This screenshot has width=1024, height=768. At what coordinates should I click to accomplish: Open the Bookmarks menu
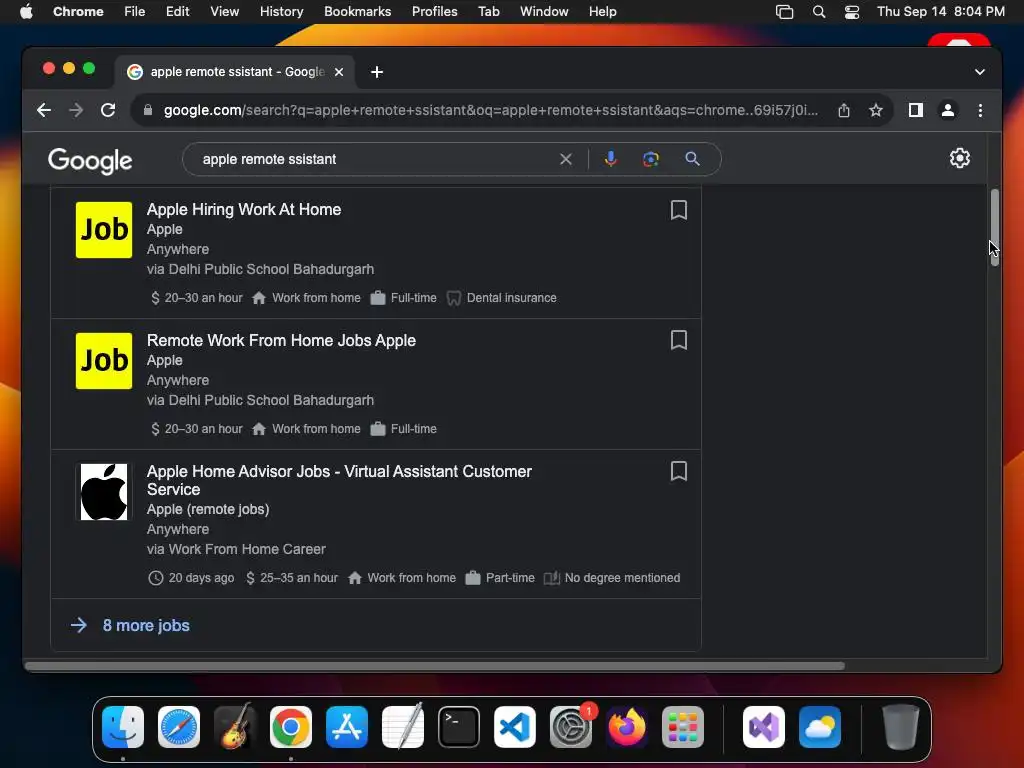tap(357, 11)
